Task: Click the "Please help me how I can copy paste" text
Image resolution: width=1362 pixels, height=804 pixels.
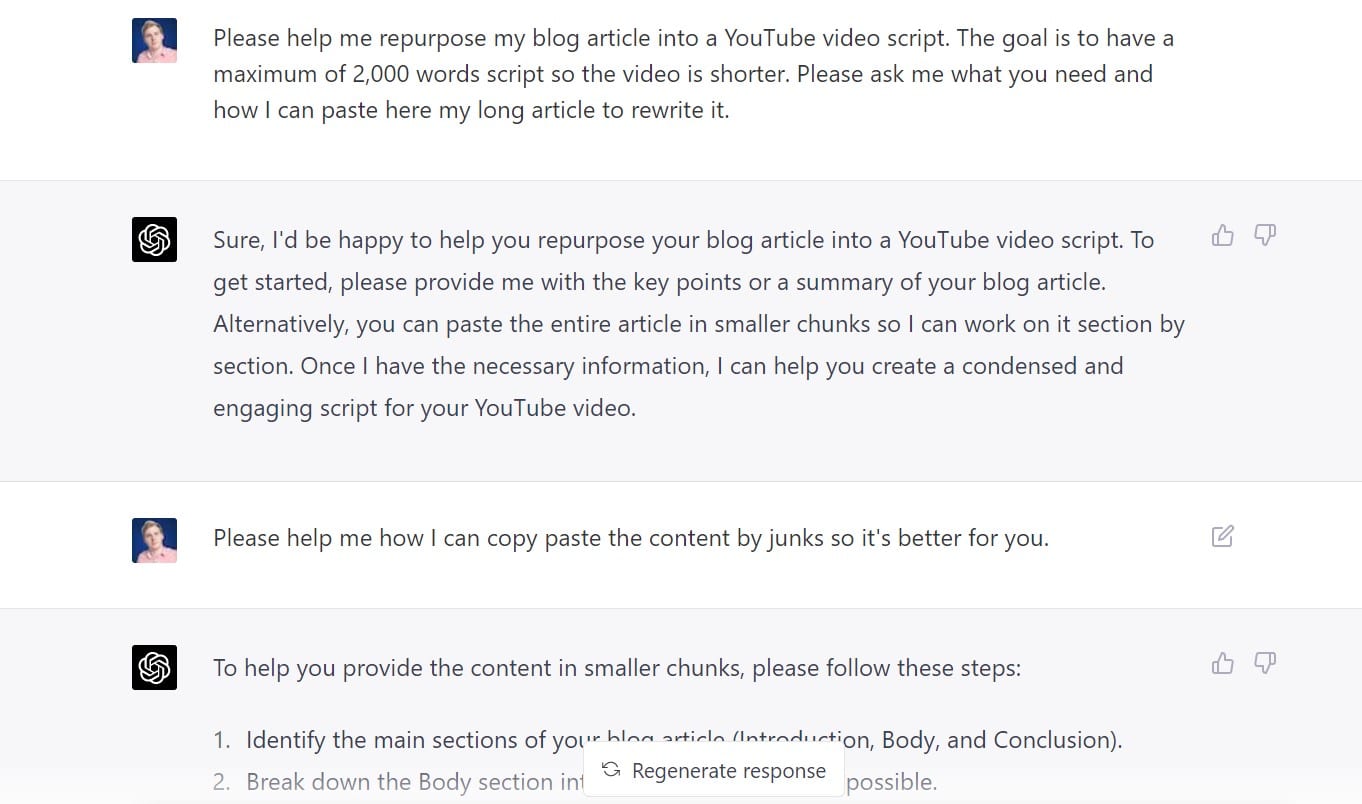Action: pyautogui.click(x=631, y=538)
